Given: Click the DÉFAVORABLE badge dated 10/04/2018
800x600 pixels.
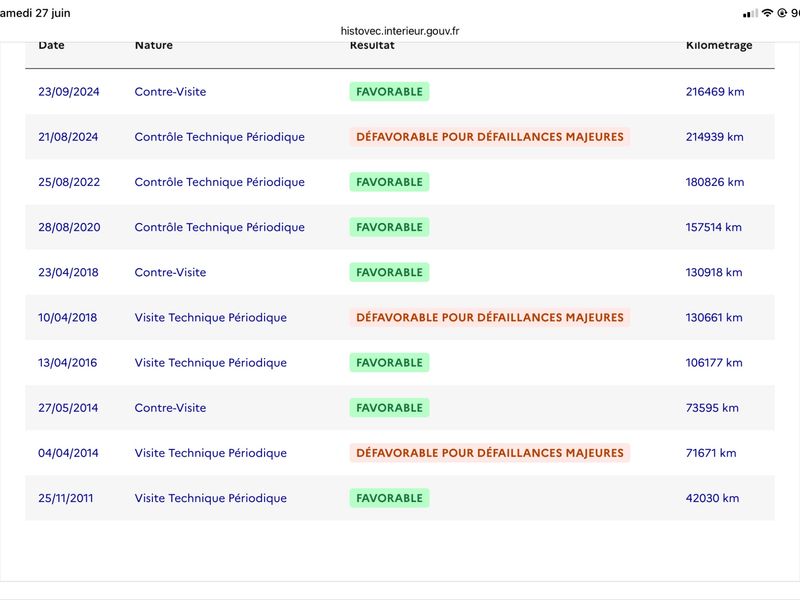Looking at the screenshot, I should pos(490,317).
